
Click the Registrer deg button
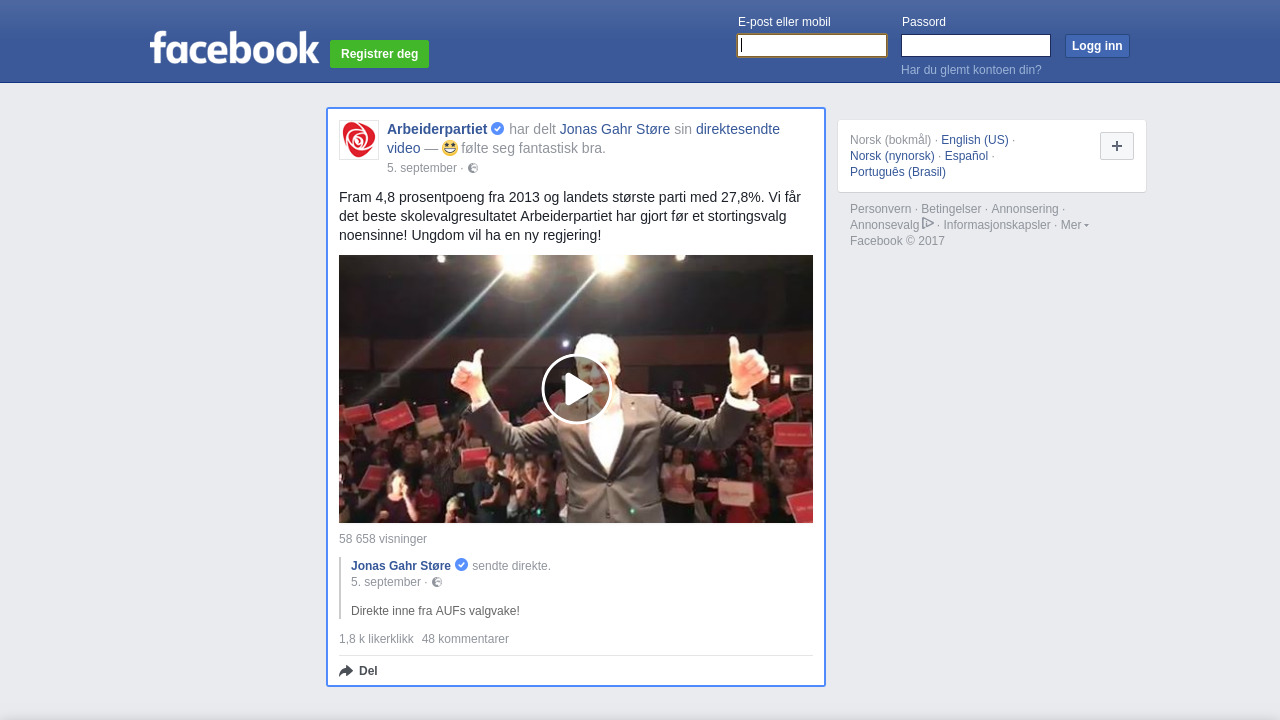pyautogui.click(x=379, y=54)
